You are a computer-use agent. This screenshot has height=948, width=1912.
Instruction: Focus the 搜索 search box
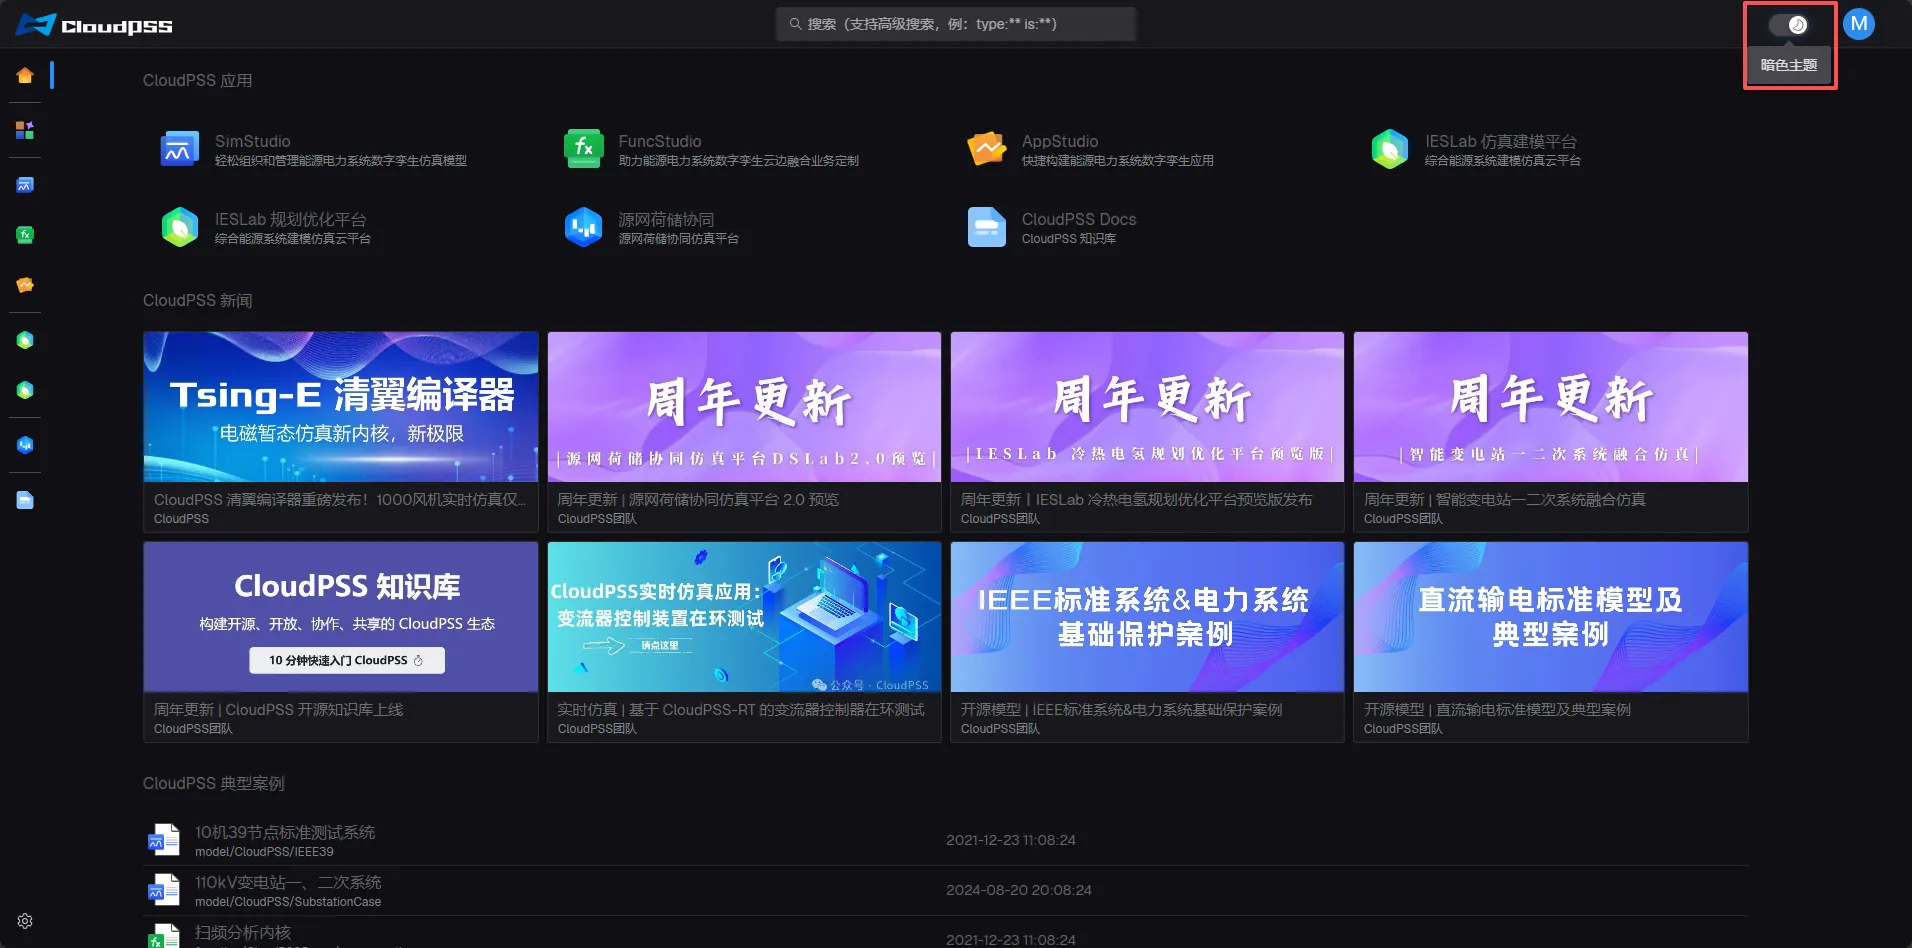pyautogui.click(x=956, y=24)
